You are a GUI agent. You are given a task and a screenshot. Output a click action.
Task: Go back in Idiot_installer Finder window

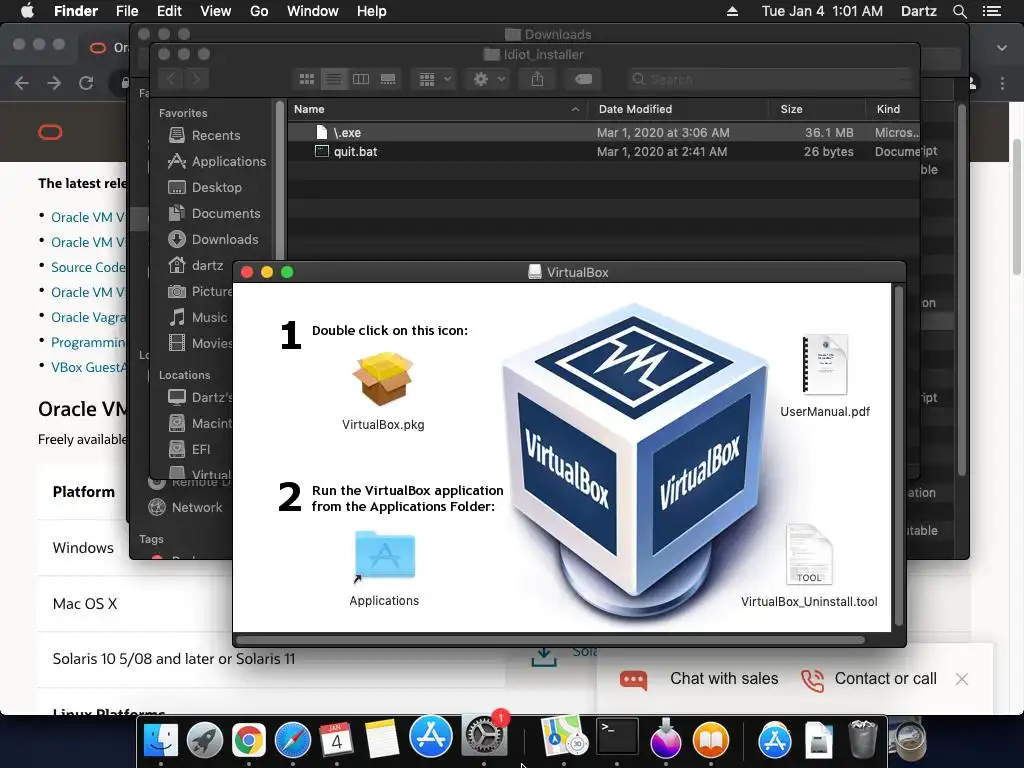[171, 79]
